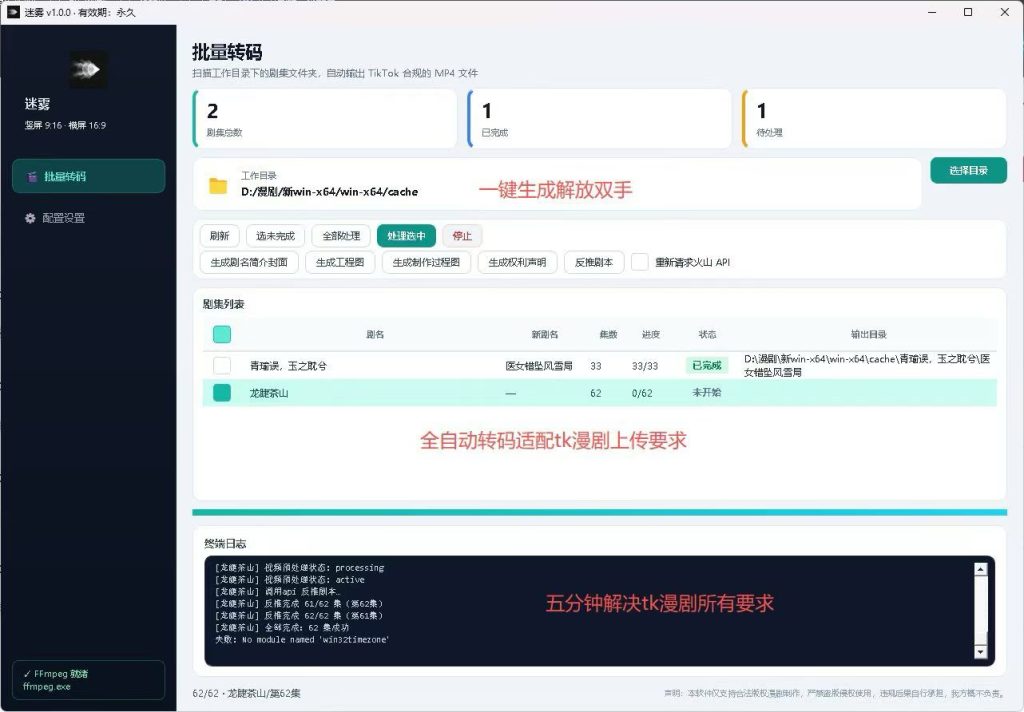Click the 新剧名 column header
1024x712 pixels.
click(x=545, y=334)
